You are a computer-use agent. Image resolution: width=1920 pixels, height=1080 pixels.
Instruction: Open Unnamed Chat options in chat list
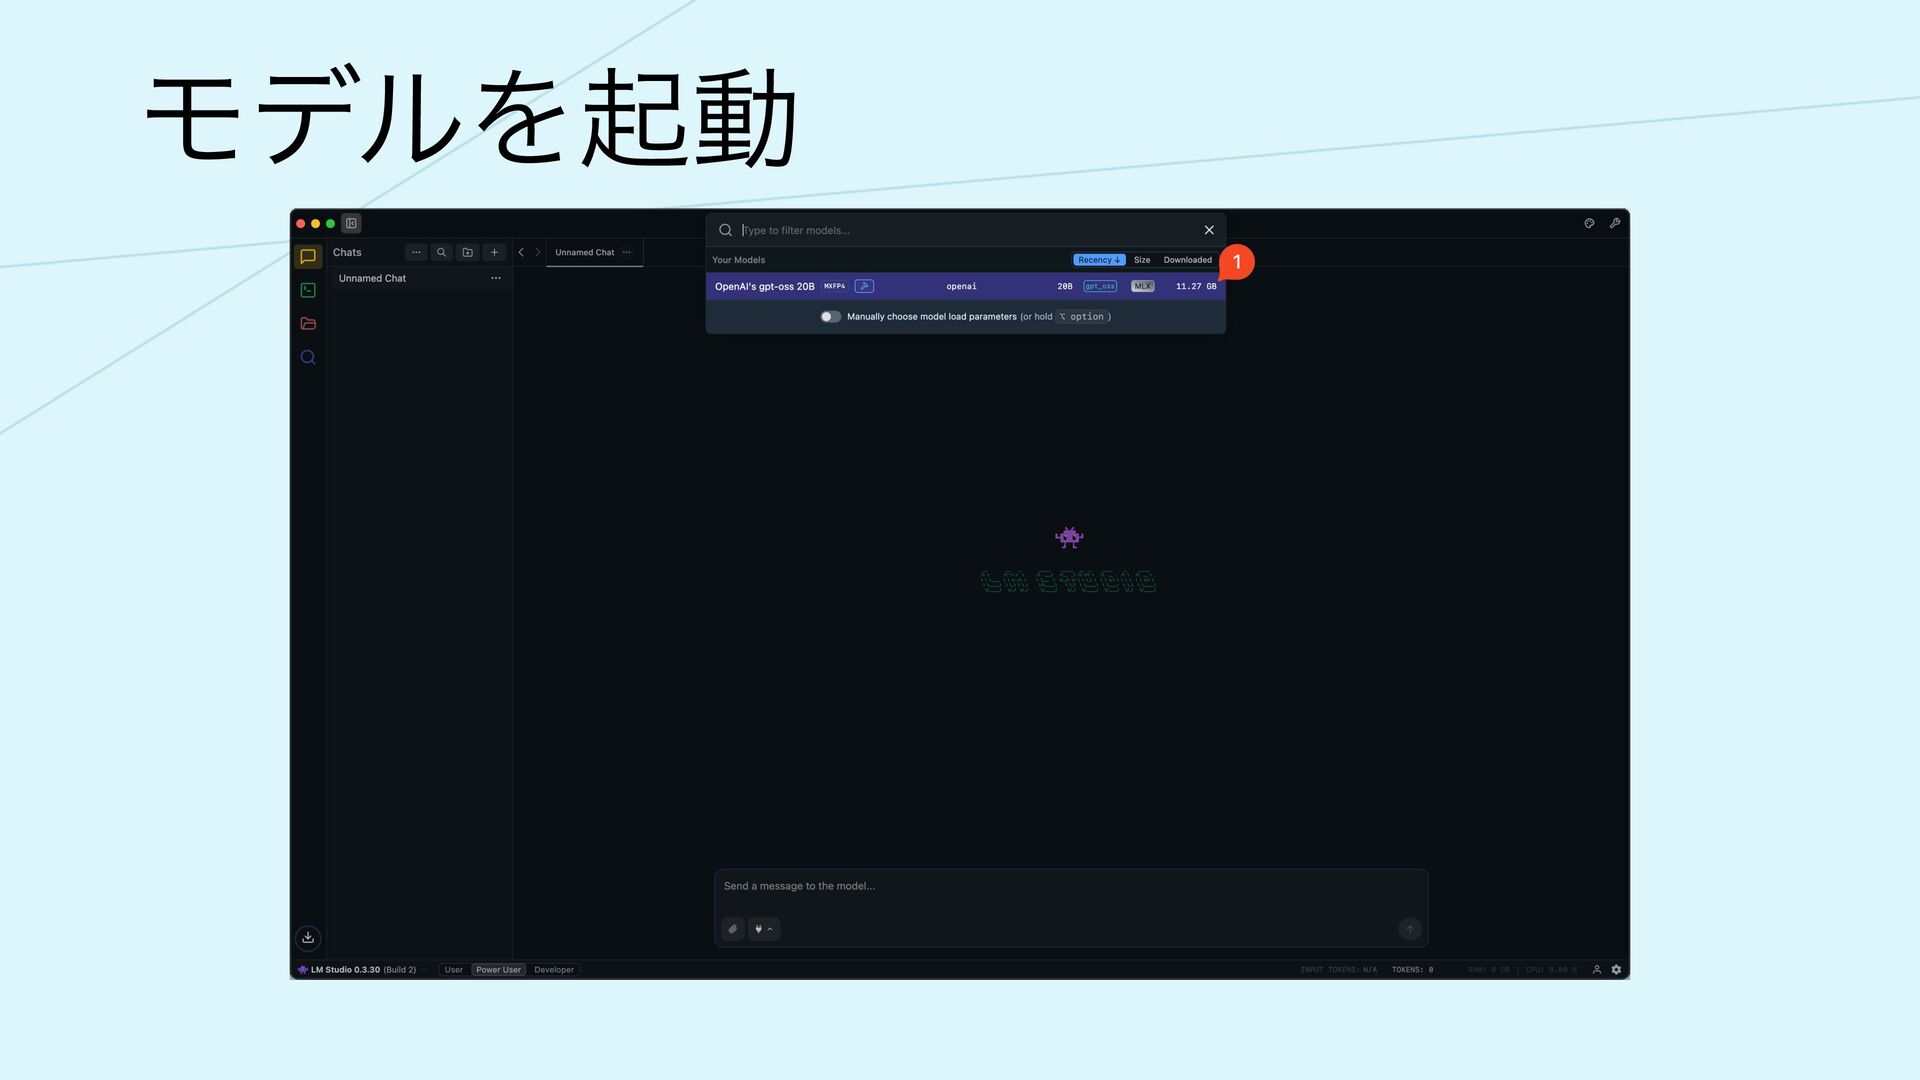click(496, 279)
